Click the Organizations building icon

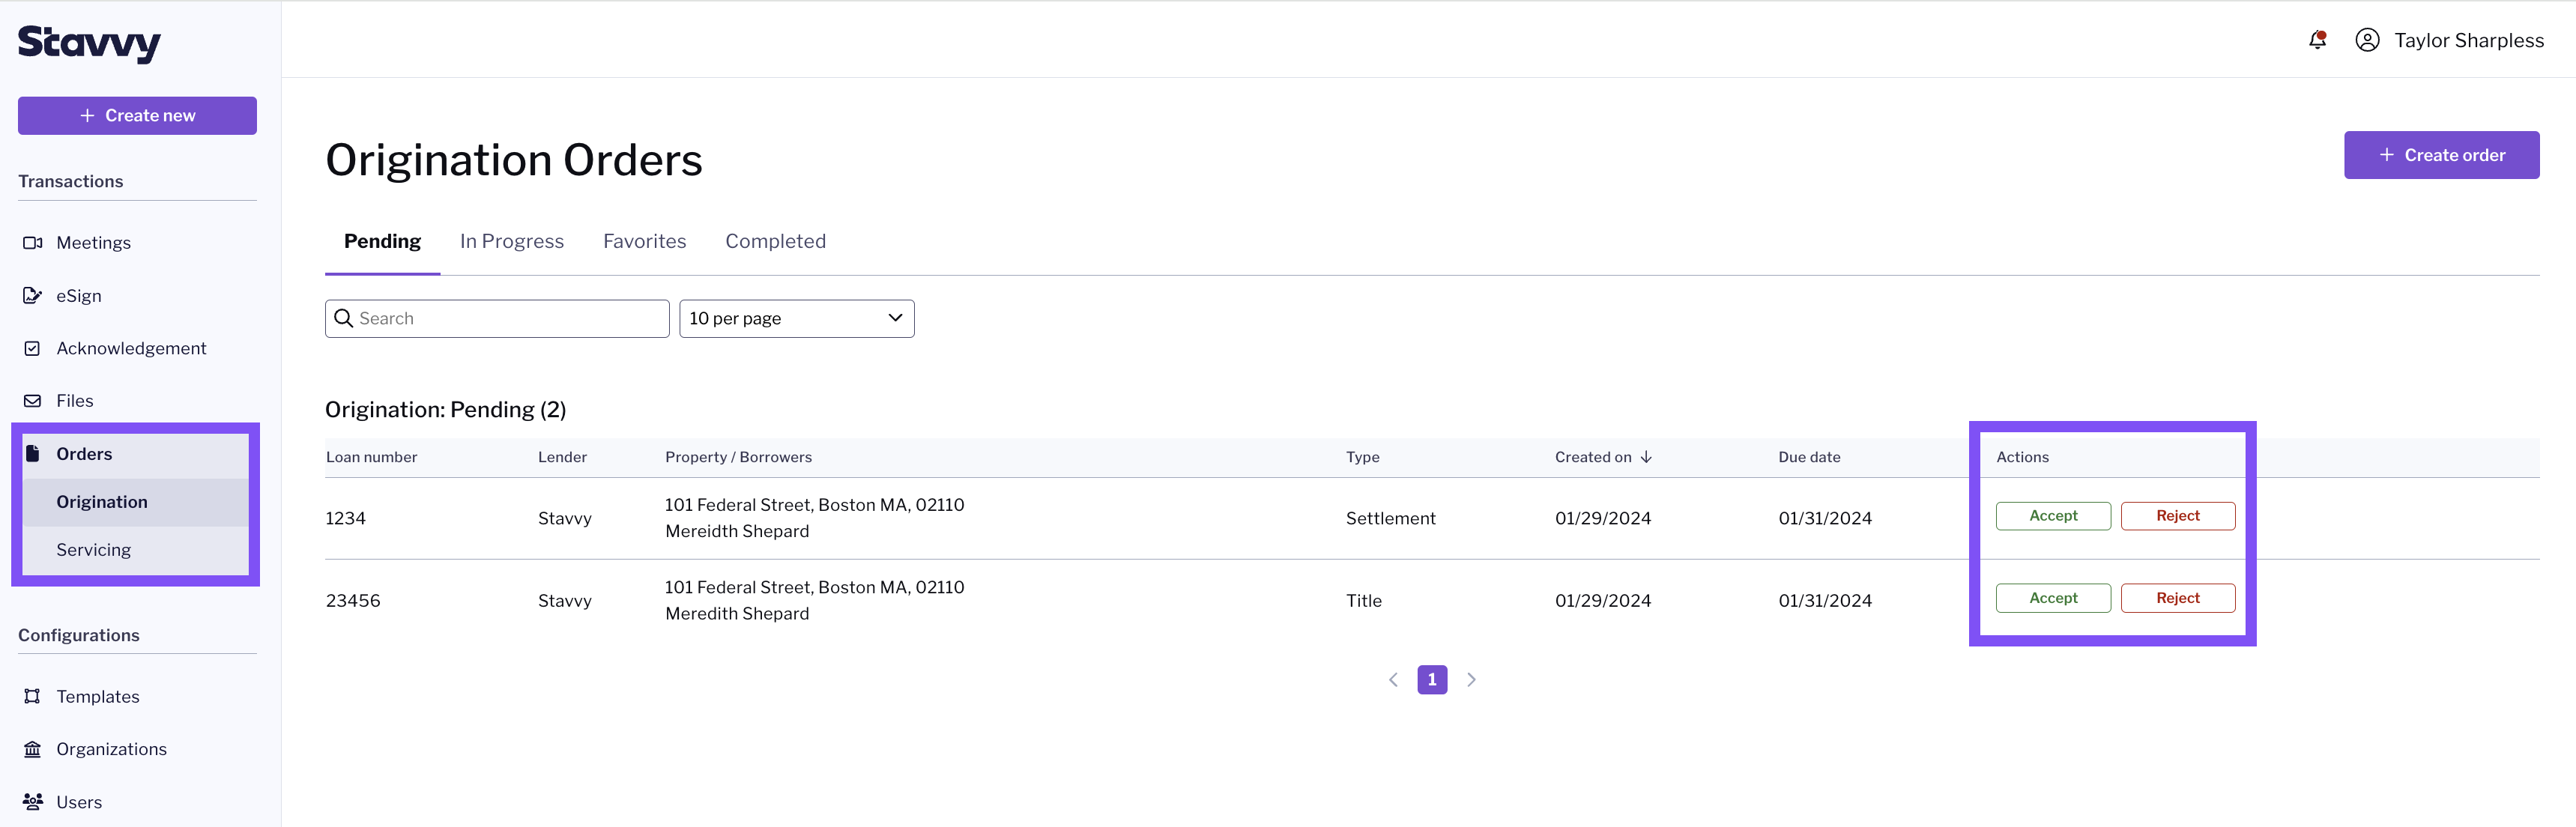point(33,749)
